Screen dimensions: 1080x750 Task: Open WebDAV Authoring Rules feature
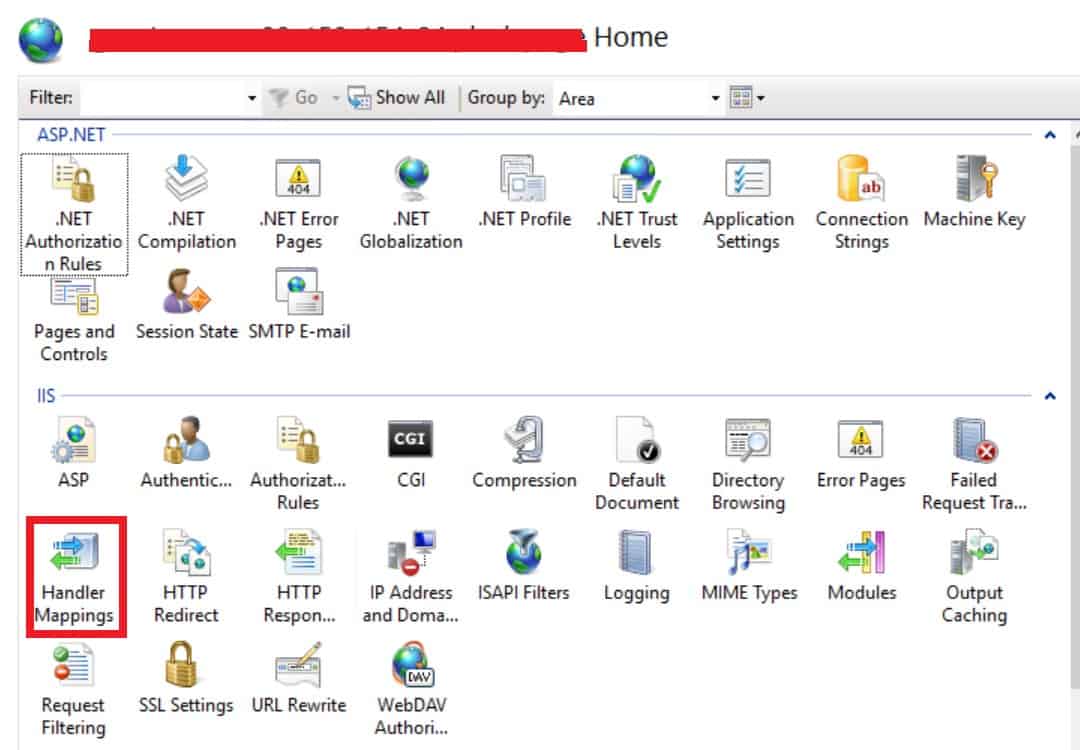point(411,689)
